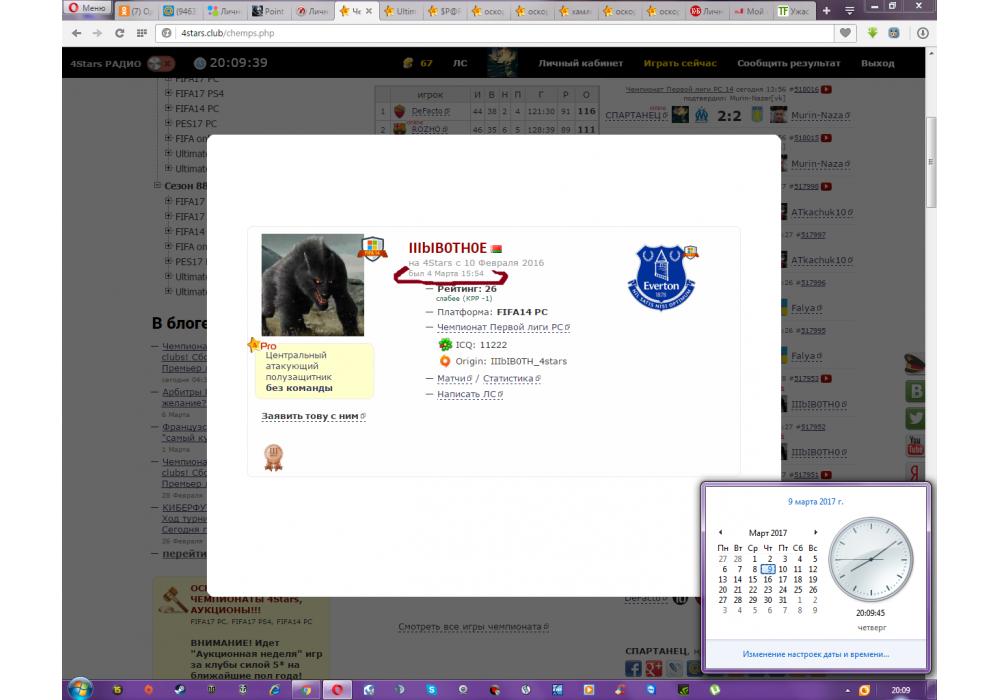Open the Windows Start menu
The height and width of the screenshot is (700, 1000).
[x=80, y=689]
